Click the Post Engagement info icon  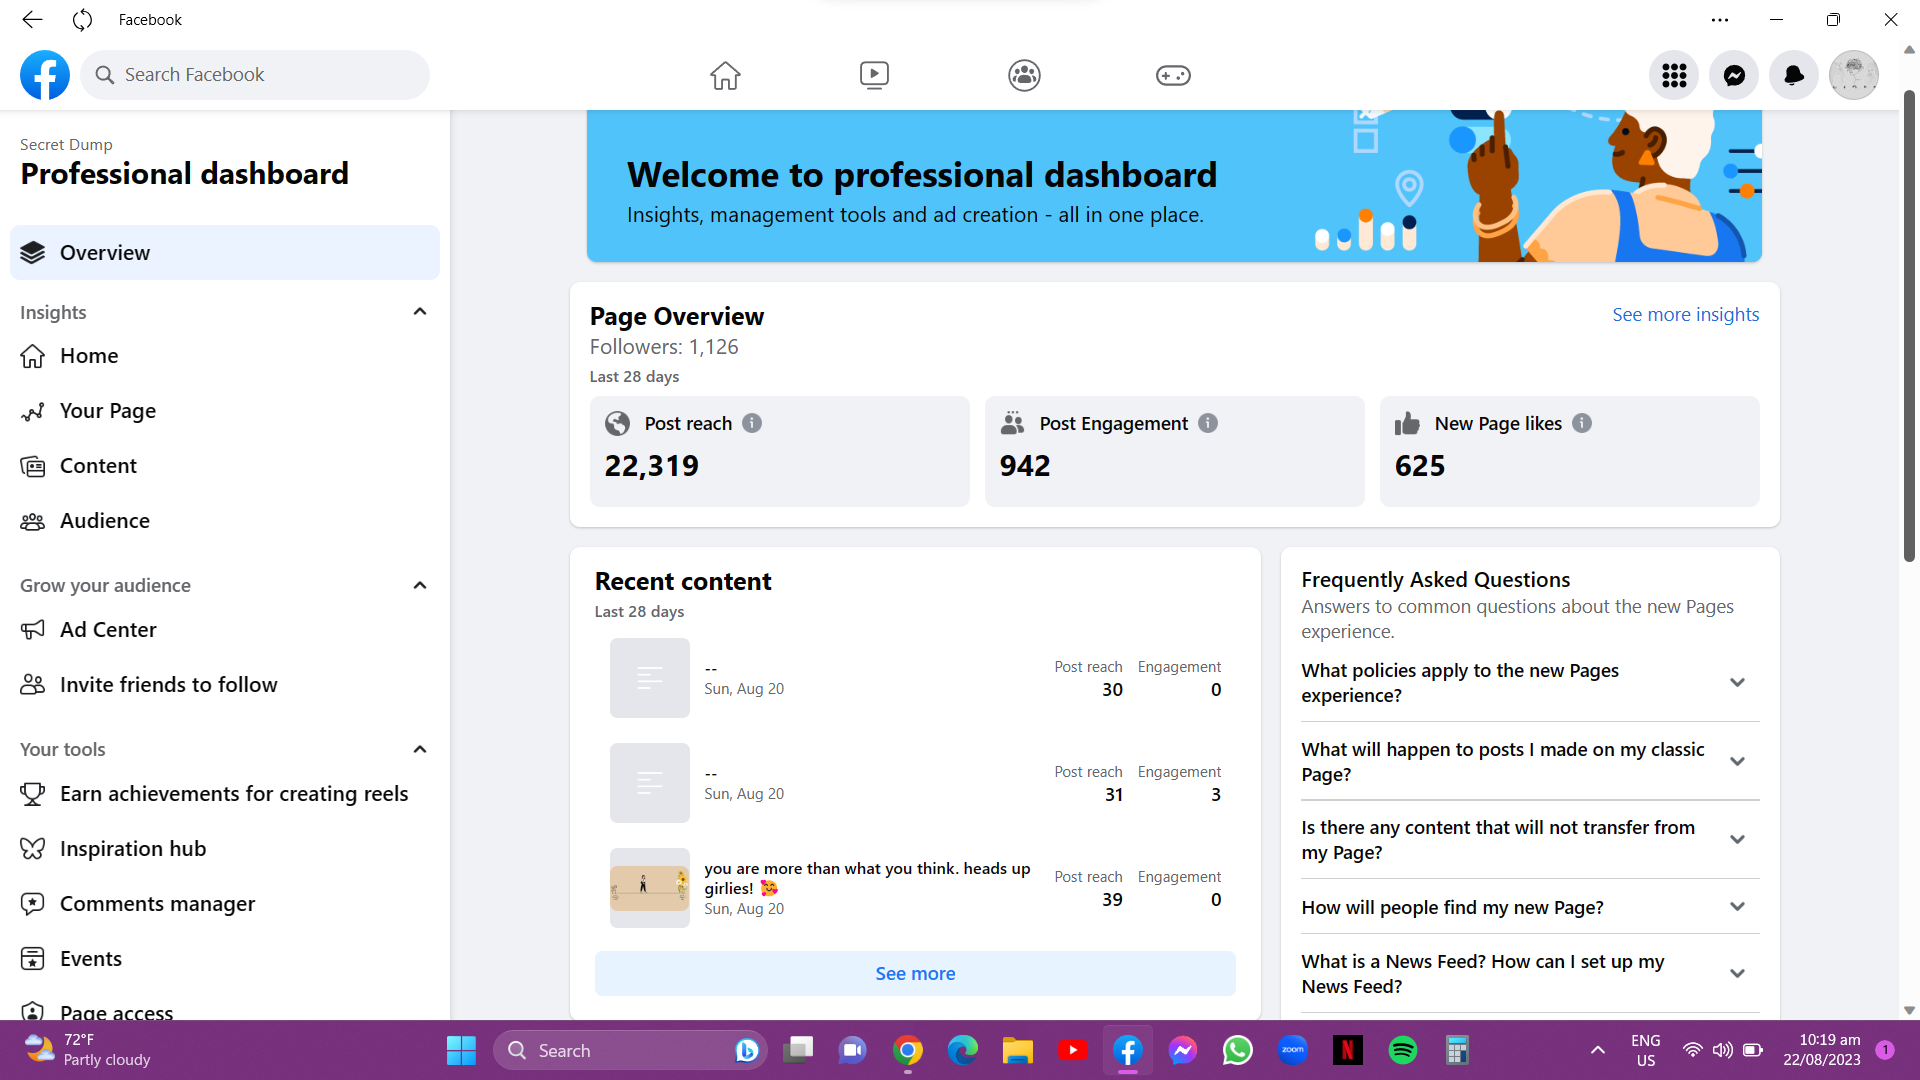[1208, 423]
